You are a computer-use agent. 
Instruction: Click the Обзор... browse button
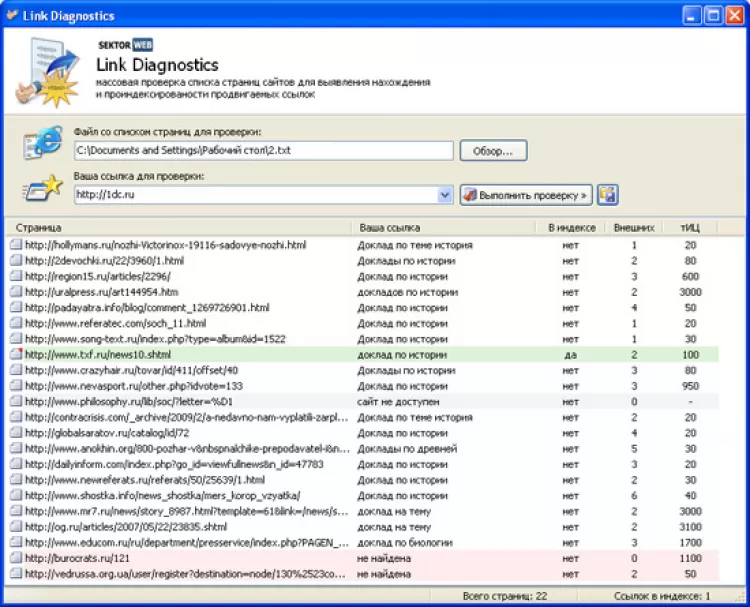pyautogui.click(x=494, y=151)
